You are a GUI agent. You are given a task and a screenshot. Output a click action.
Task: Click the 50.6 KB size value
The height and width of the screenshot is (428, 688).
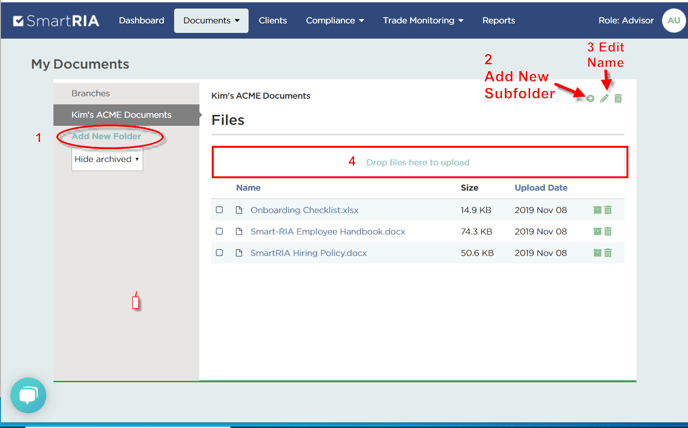point(477,253)
